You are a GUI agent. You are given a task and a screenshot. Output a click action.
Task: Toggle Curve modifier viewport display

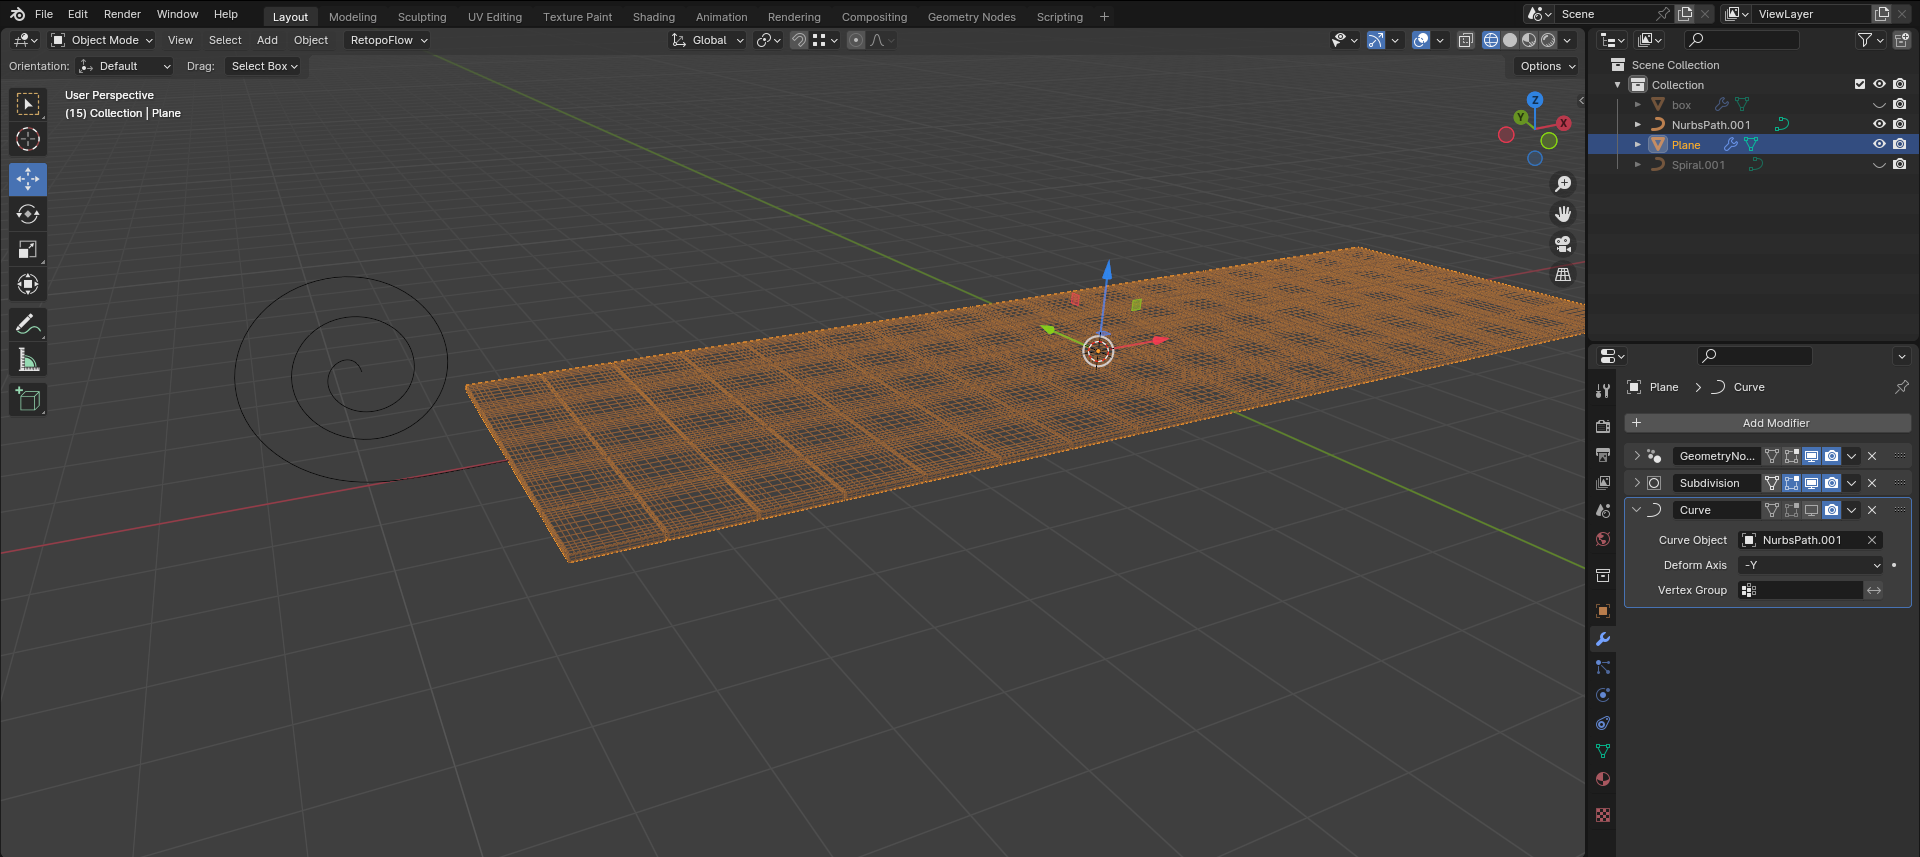[x=1811, y=510]
